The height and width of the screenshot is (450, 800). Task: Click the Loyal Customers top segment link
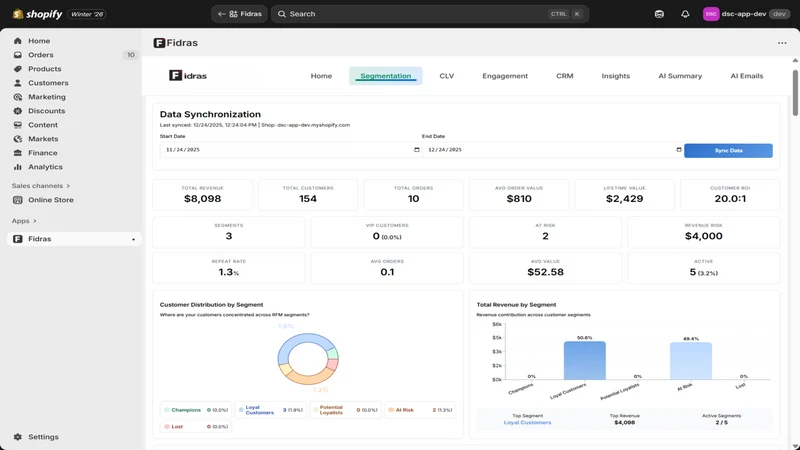tap(528, 422)
